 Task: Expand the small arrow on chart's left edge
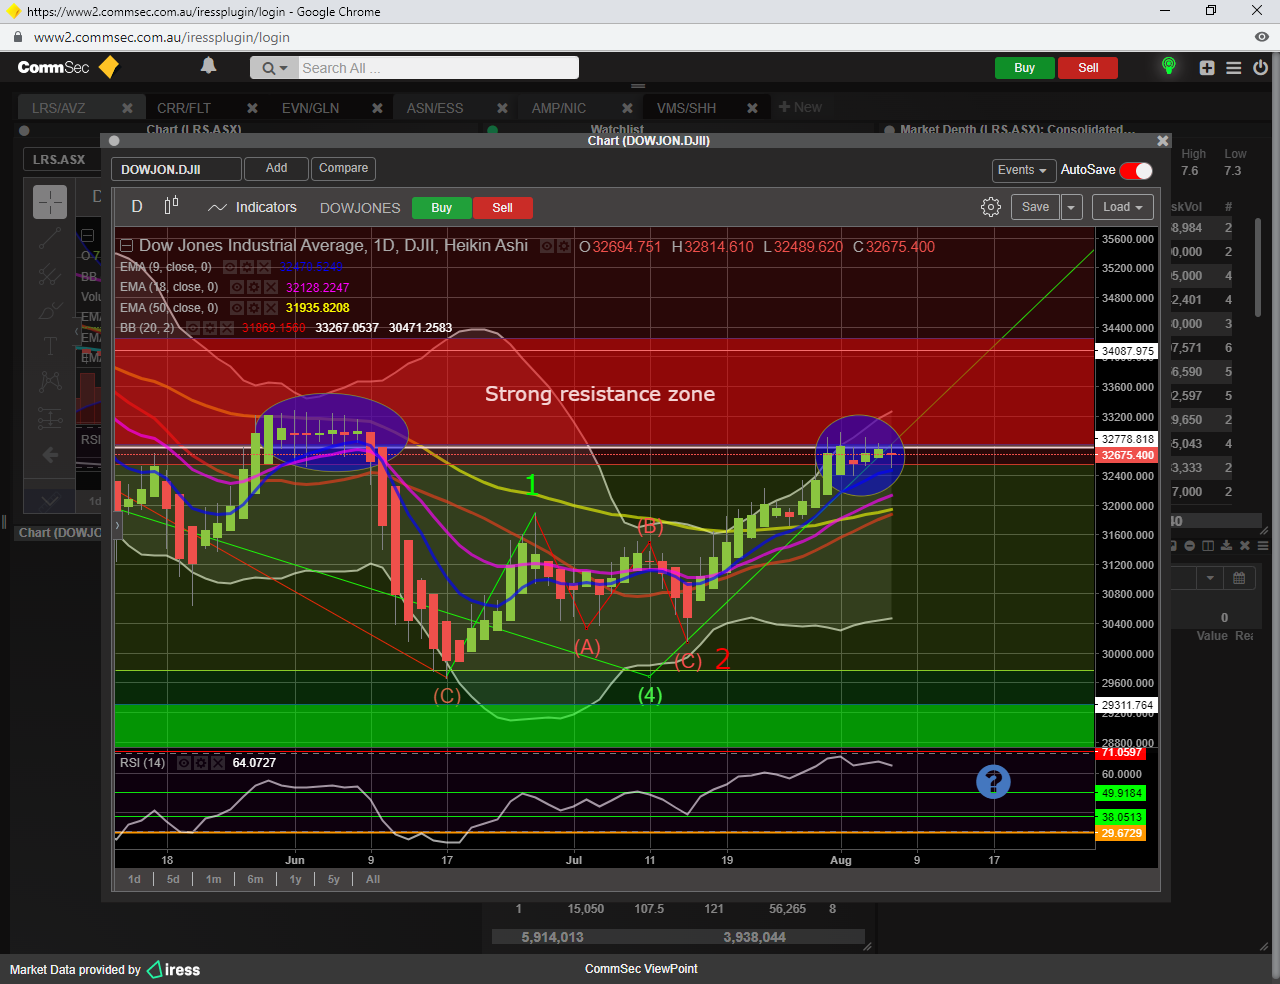pyautogui.click(x=117, y=524)
